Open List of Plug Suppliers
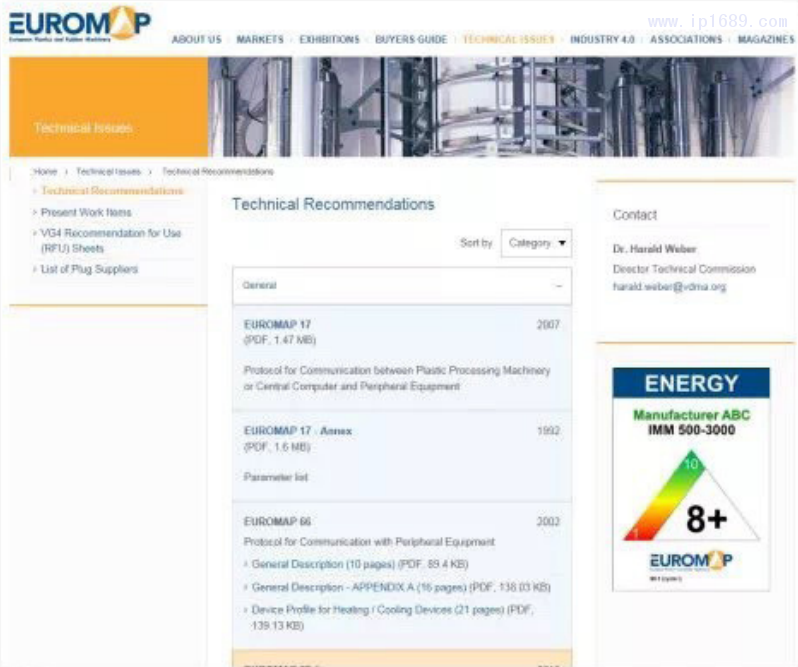 [89, 269]
